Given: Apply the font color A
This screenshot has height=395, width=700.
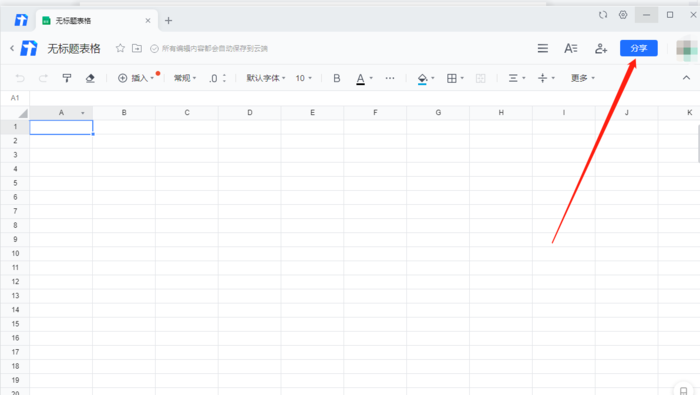Looking at the screenshot, I should tap(360, 79).
